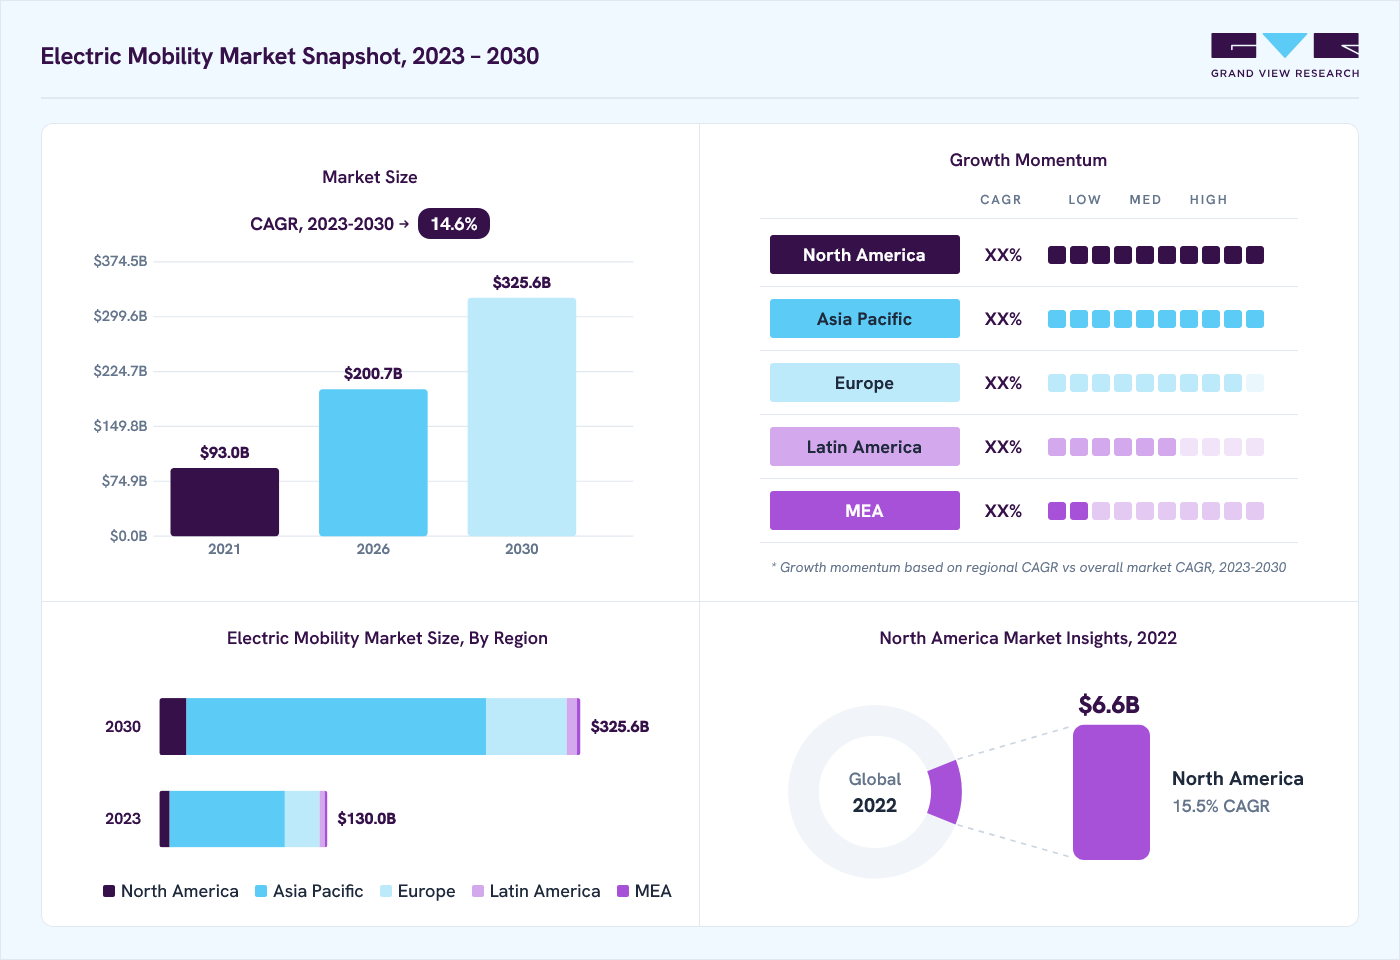Click the purple donut chart slice
Image resolution: width=1400 pixels, height=960 pixels.
coord(945,792)
